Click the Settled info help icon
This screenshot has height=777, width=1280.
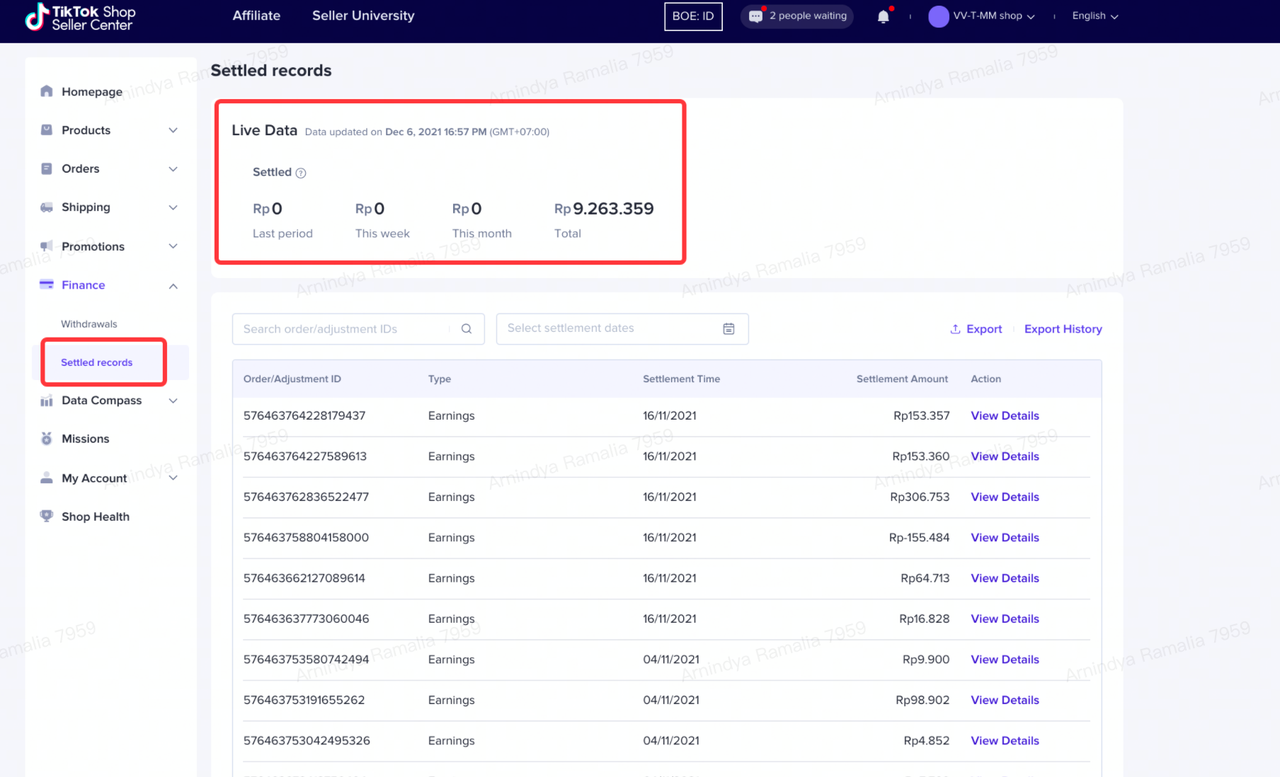[301, 173]
